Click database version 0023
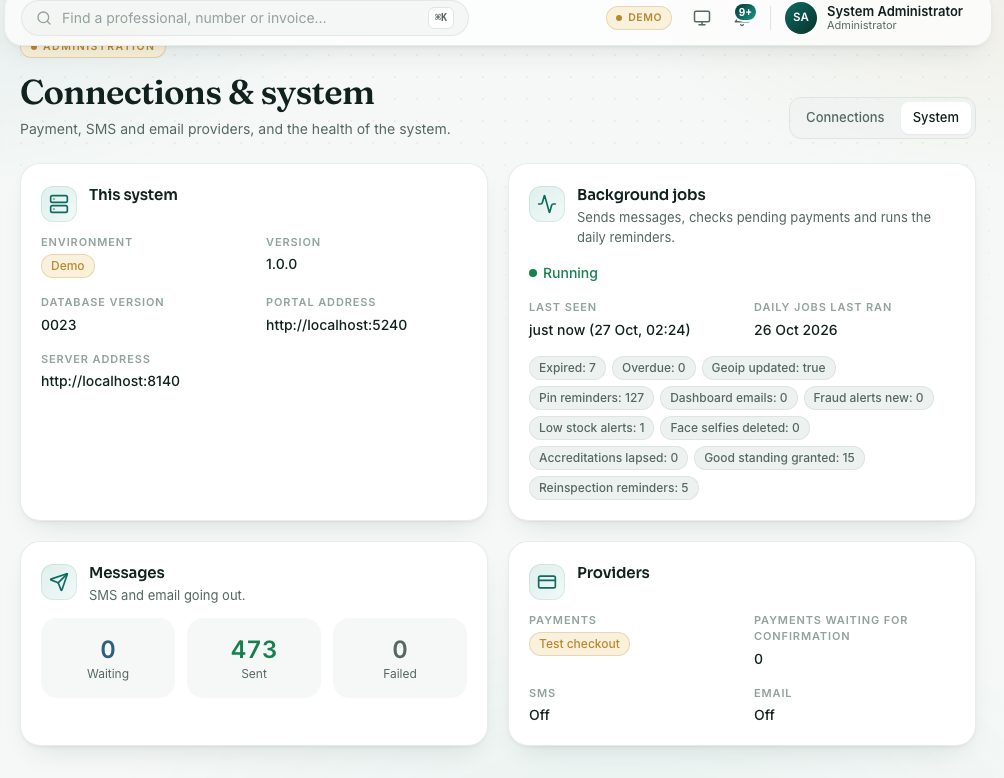 tap(58, 325)
